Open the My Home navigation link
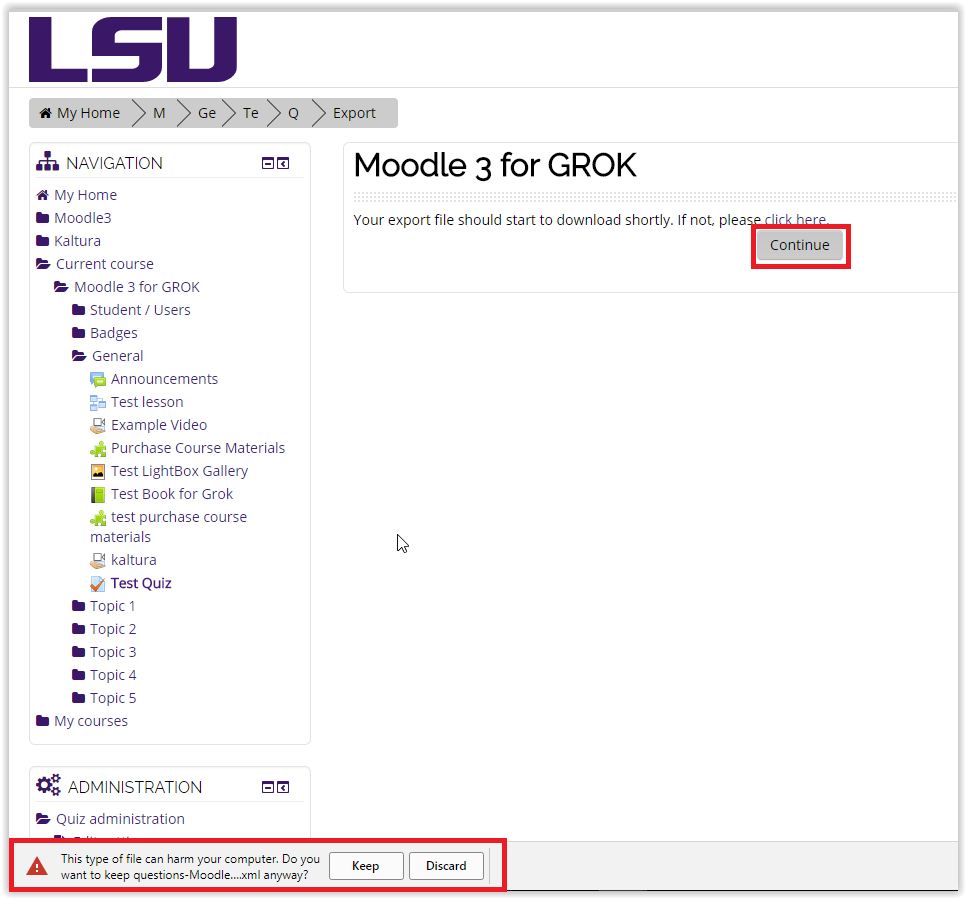This screenshot has width=966, height=899. click(x=86, y=195)
